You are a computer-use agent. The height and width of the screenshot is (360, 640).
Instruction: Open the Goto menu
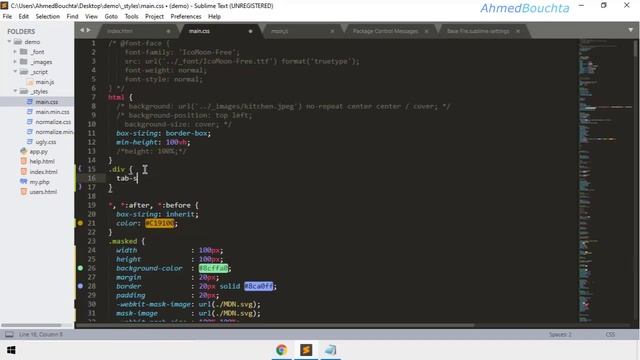111,16
